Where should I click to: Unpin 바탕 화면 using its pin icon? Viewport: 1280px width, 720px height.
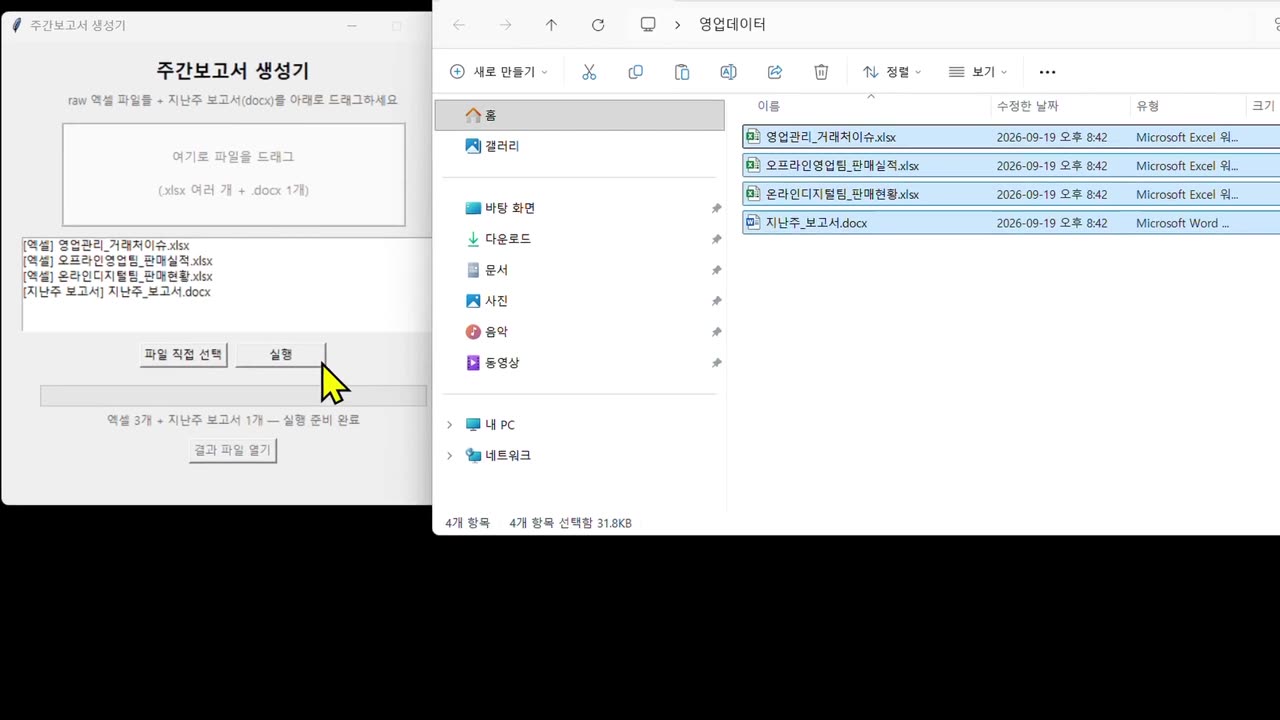click(716, 209)
